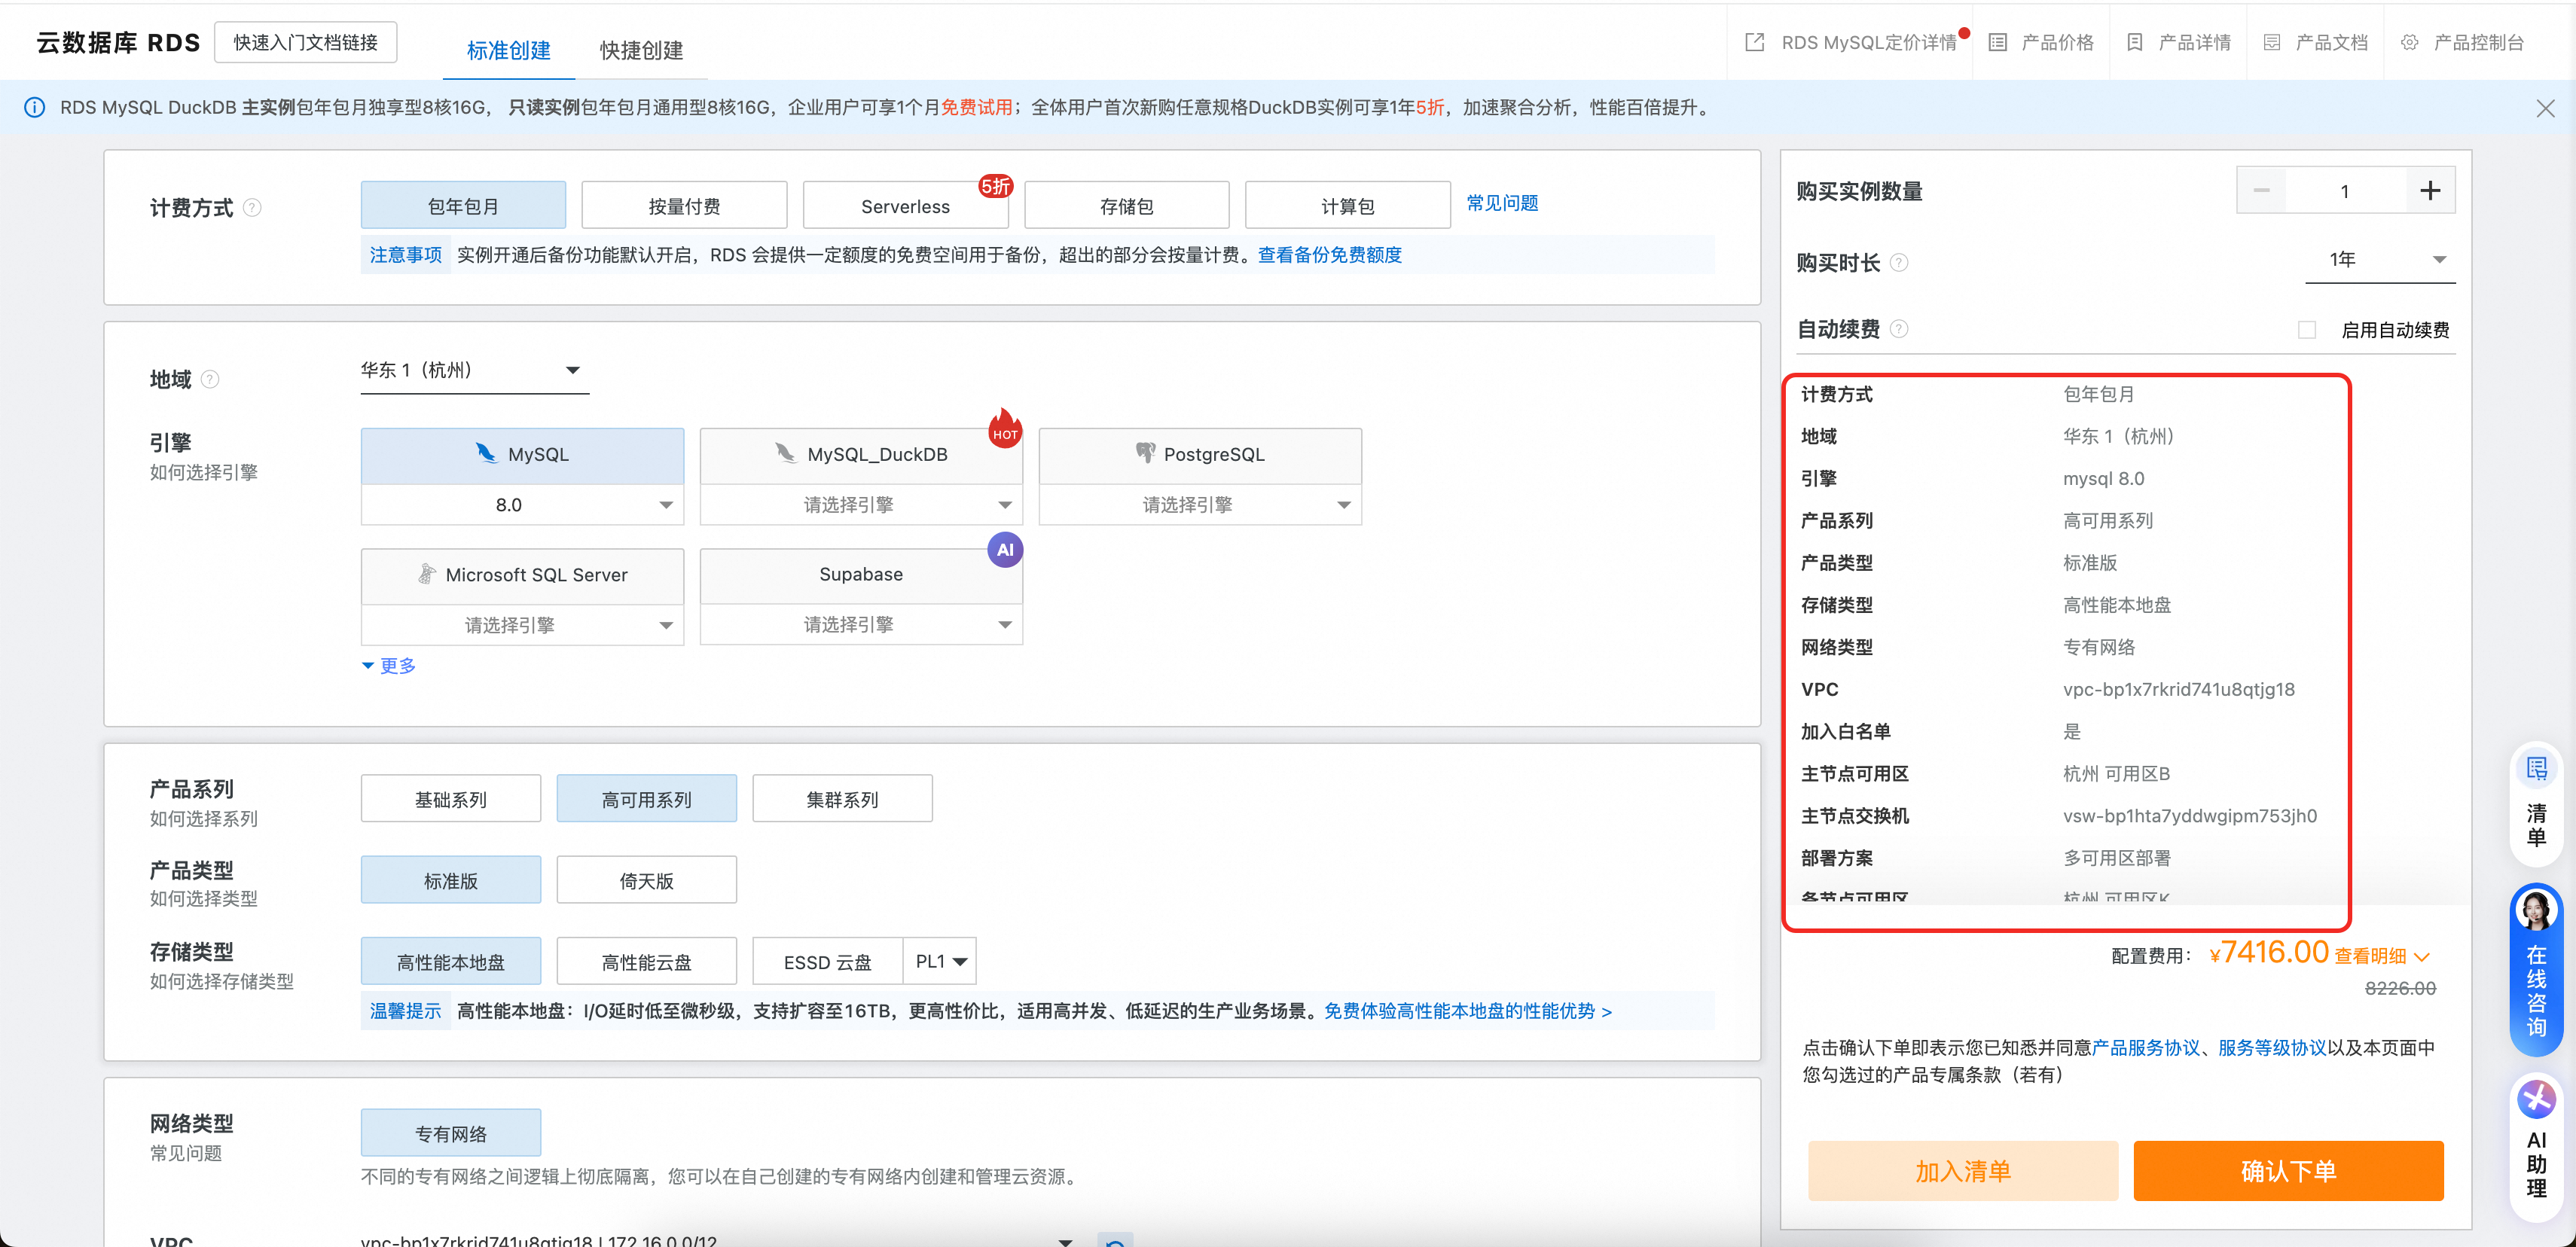Screen dimensions: 2576x1247
Task: Select 标准版 product type
Action: coord(451,880)
